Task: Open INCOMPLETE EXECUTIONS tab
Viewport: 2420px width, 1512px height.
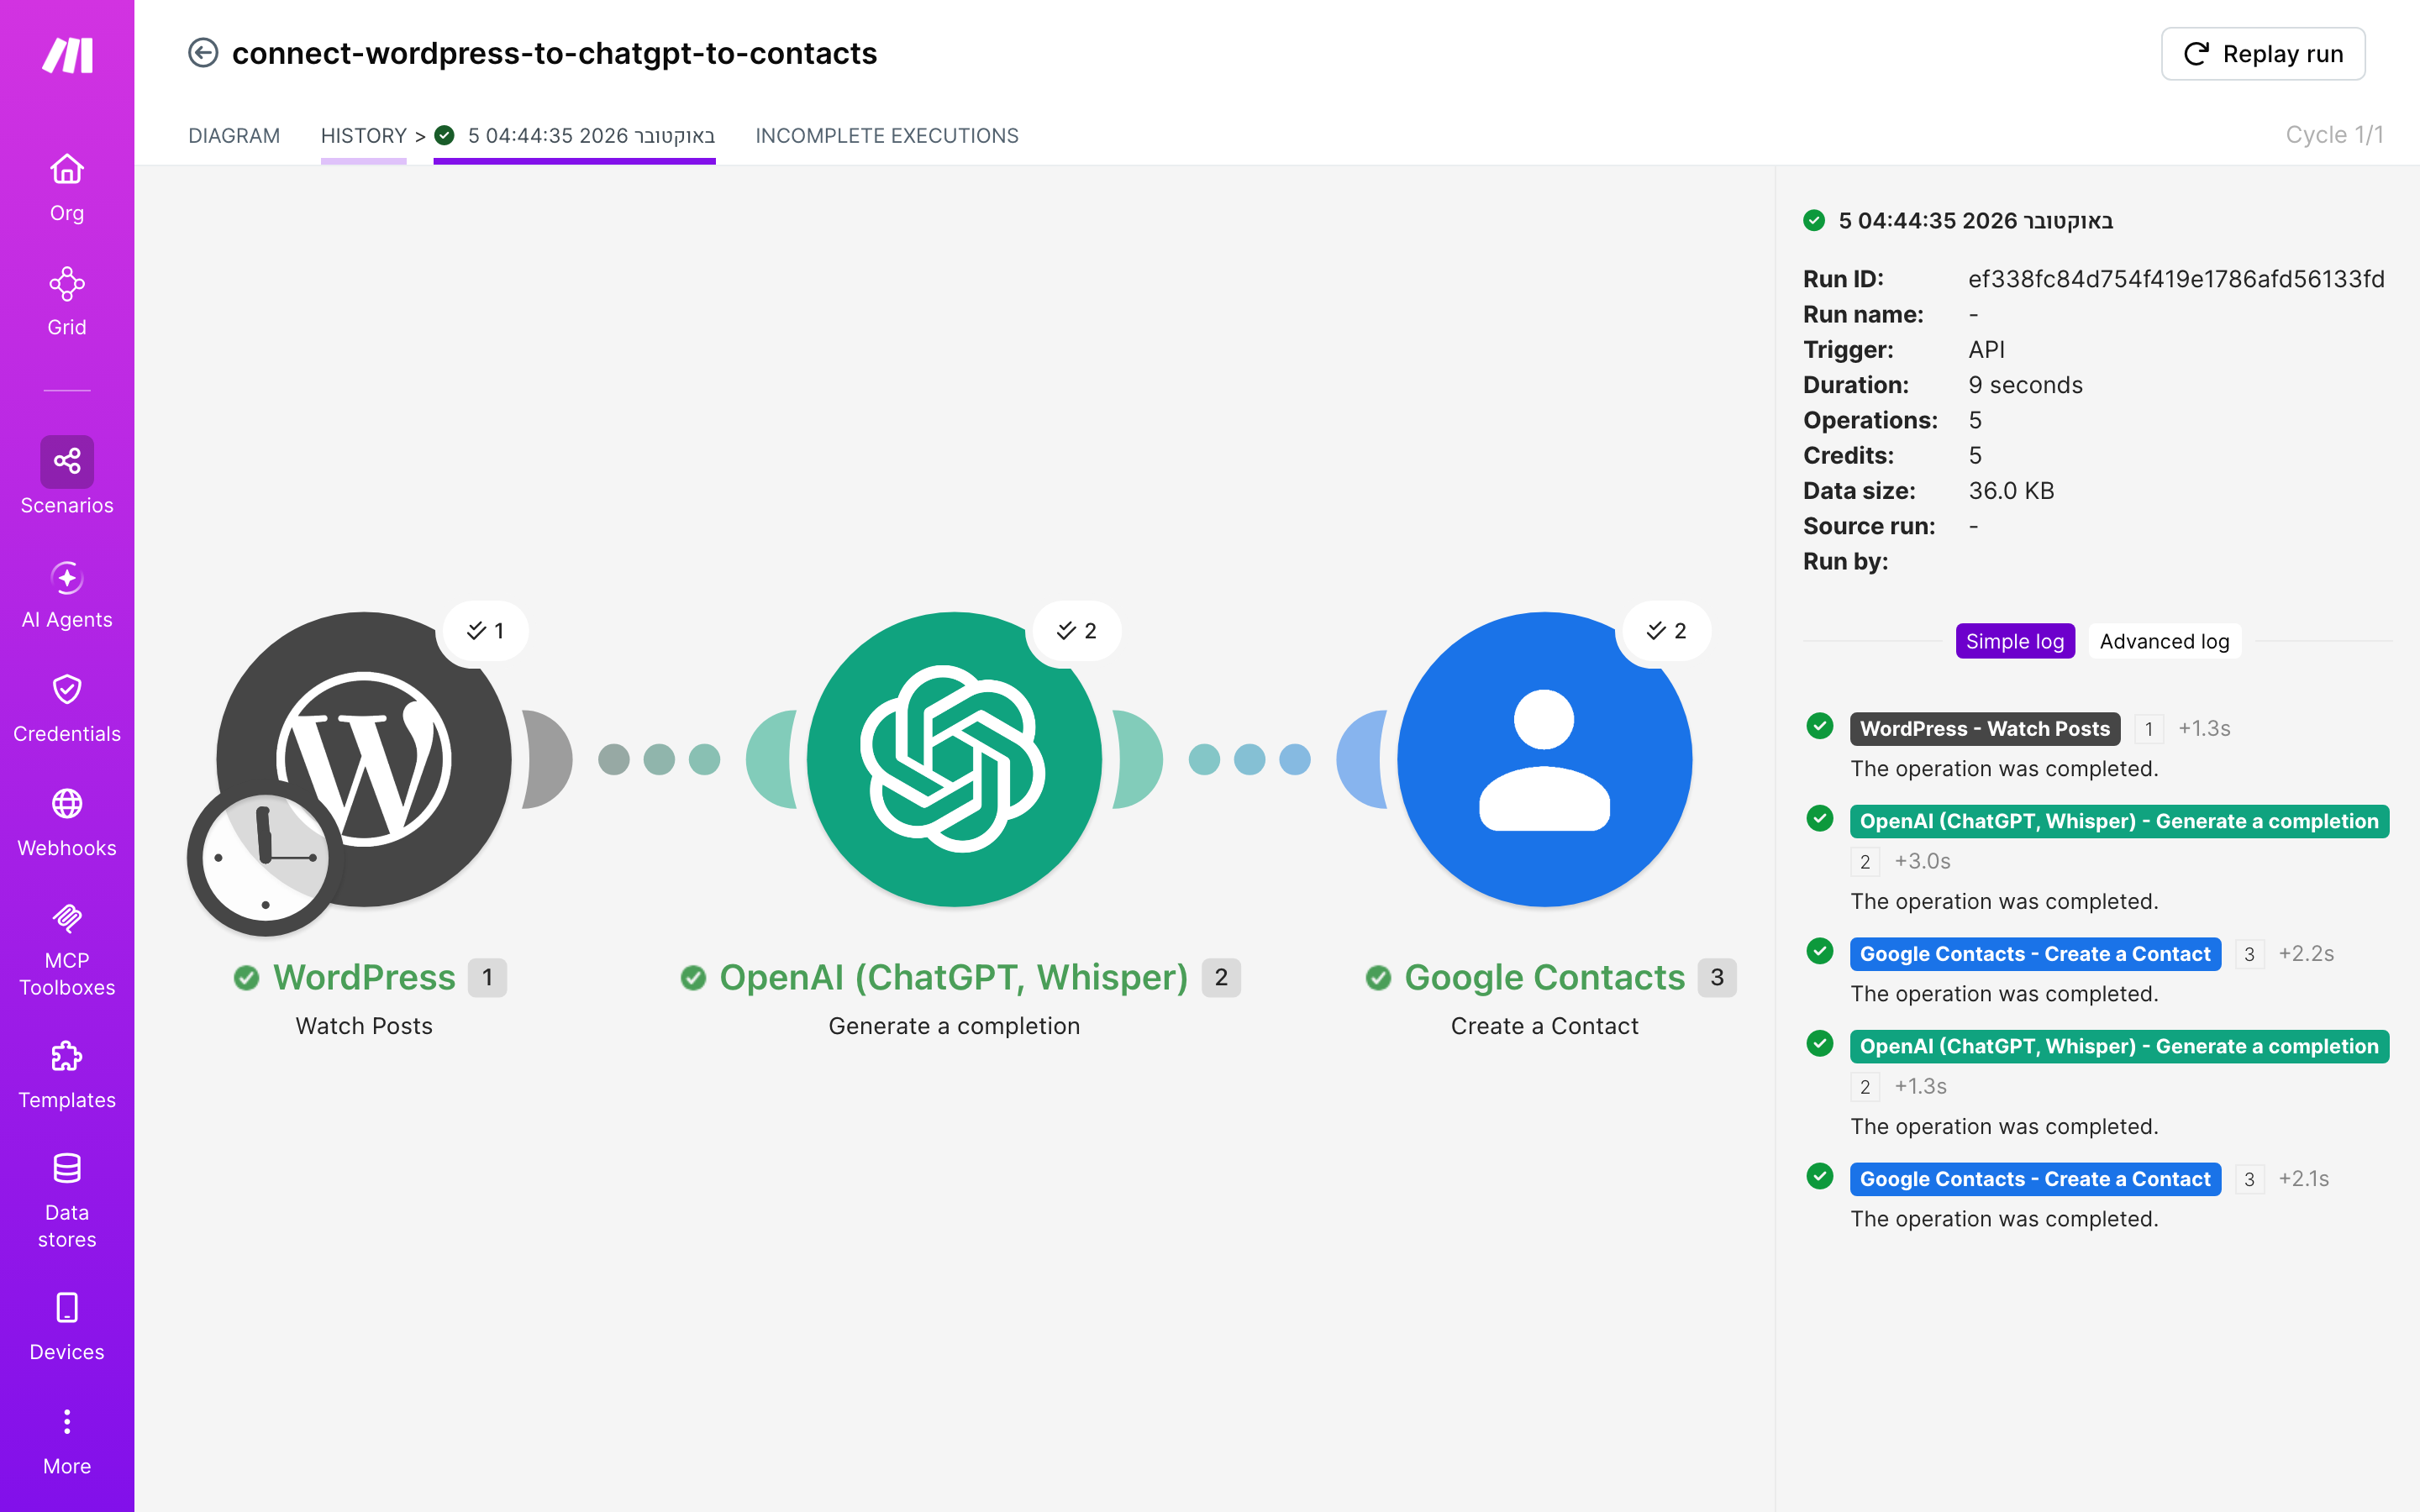Action: click(x=887, y=135)
